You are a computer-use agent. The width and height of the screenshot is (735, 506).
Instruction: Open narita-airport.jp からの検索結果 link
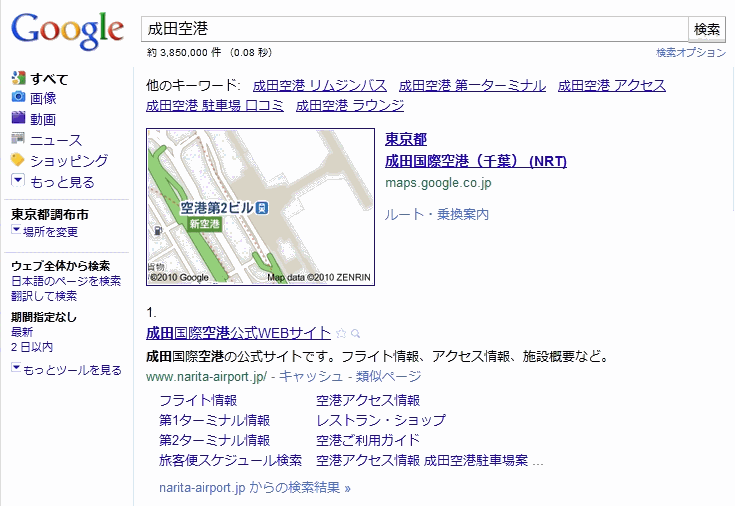(x=255, y=488)
